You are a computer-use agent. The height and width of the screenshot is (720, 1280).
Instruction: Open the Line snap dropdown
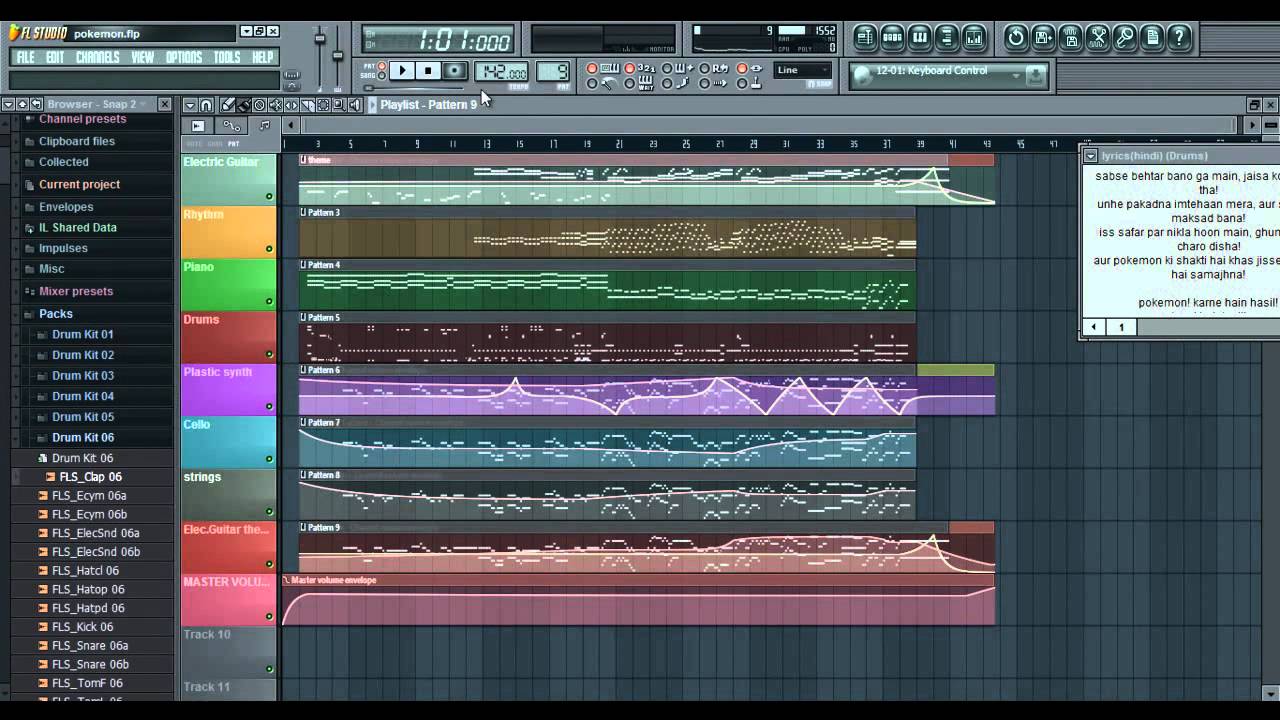(802, 70)
